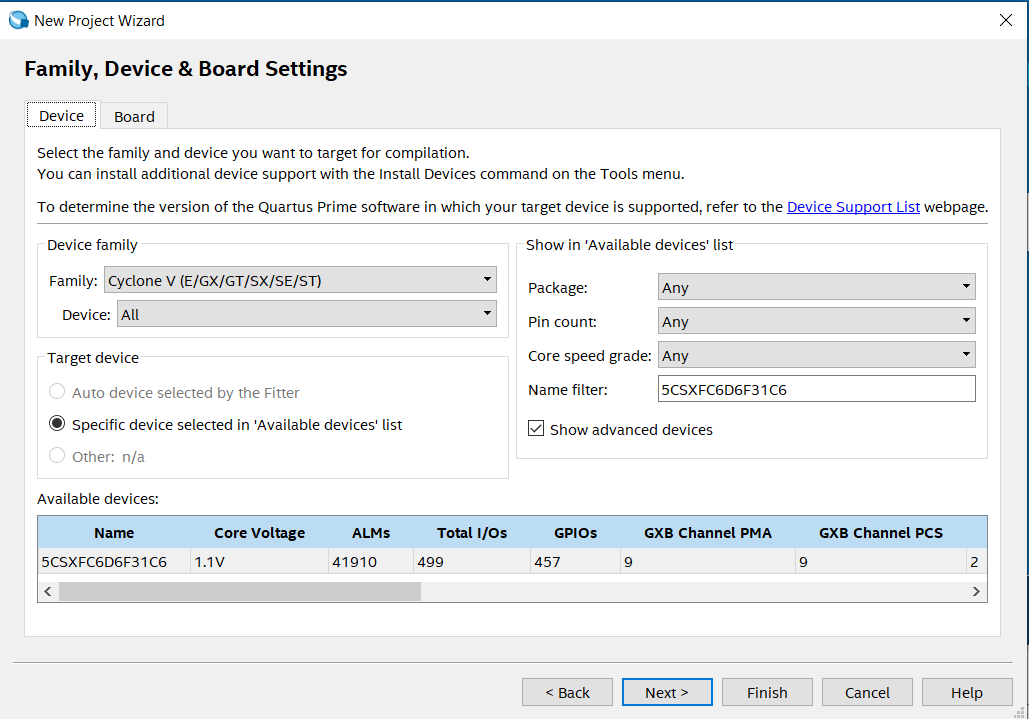
Task: Switch to the Board tab
Action: pyautogui.click(x=135, y=117)
